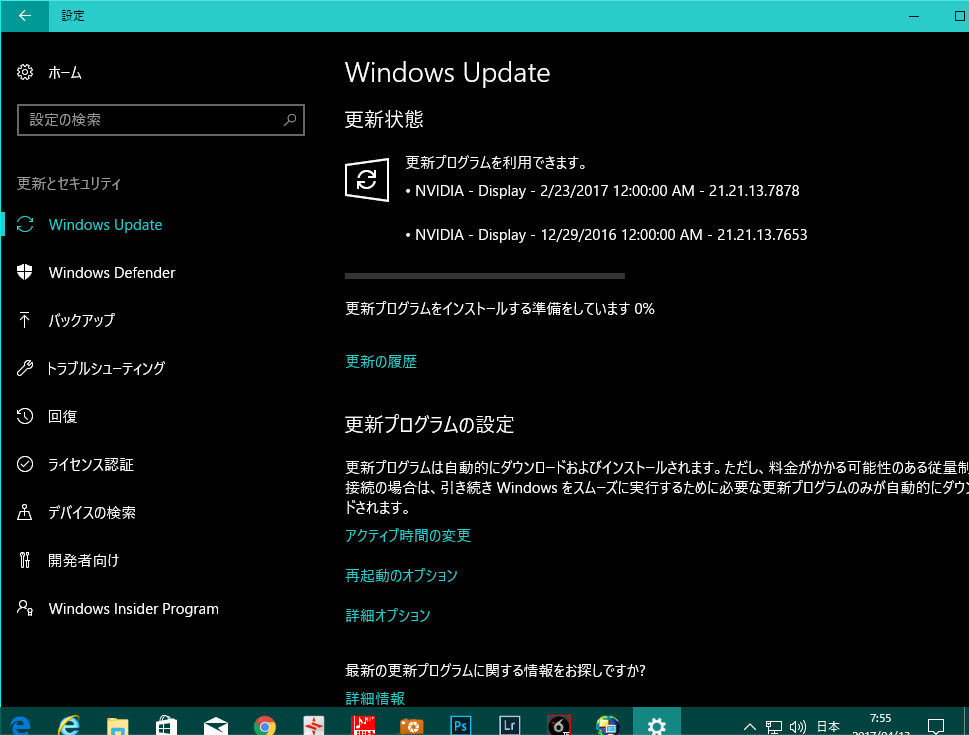Screen dimensions: 969x735
Task: Open the Mail app from taskbar
Action: click(216, 724)
